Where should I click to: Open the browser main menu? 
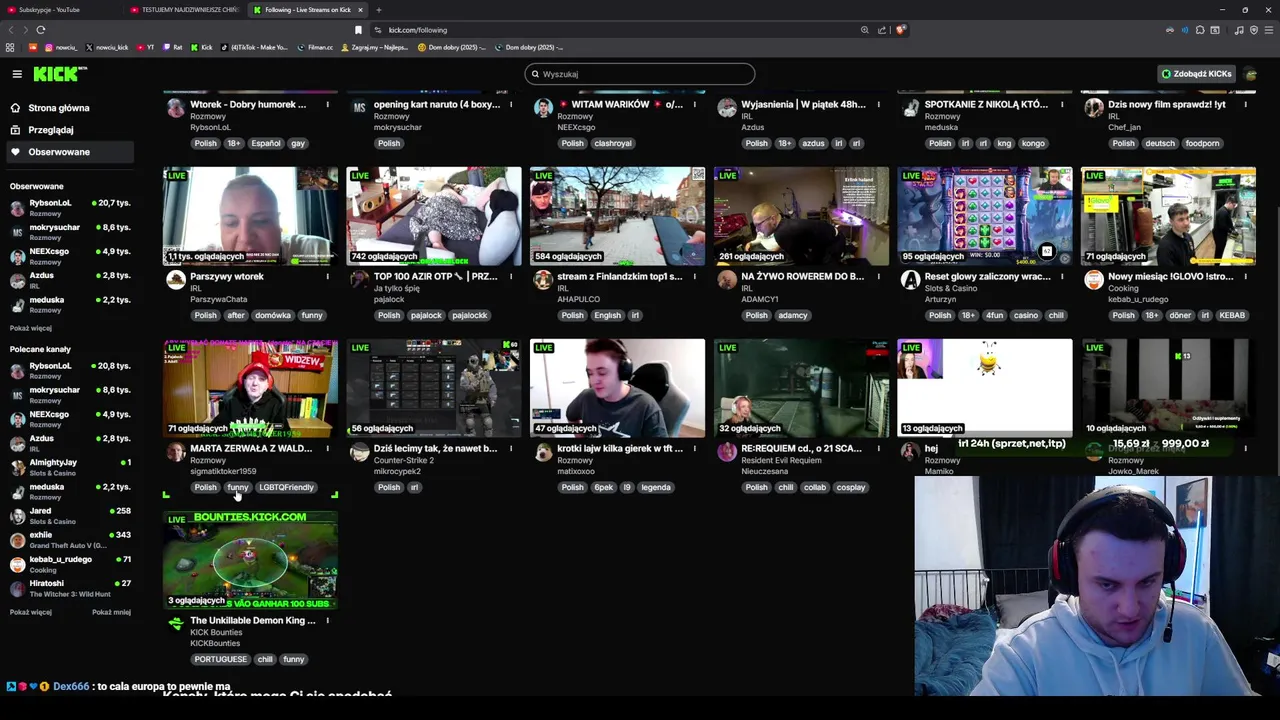pyautogui.click(x=1268, y=30)
